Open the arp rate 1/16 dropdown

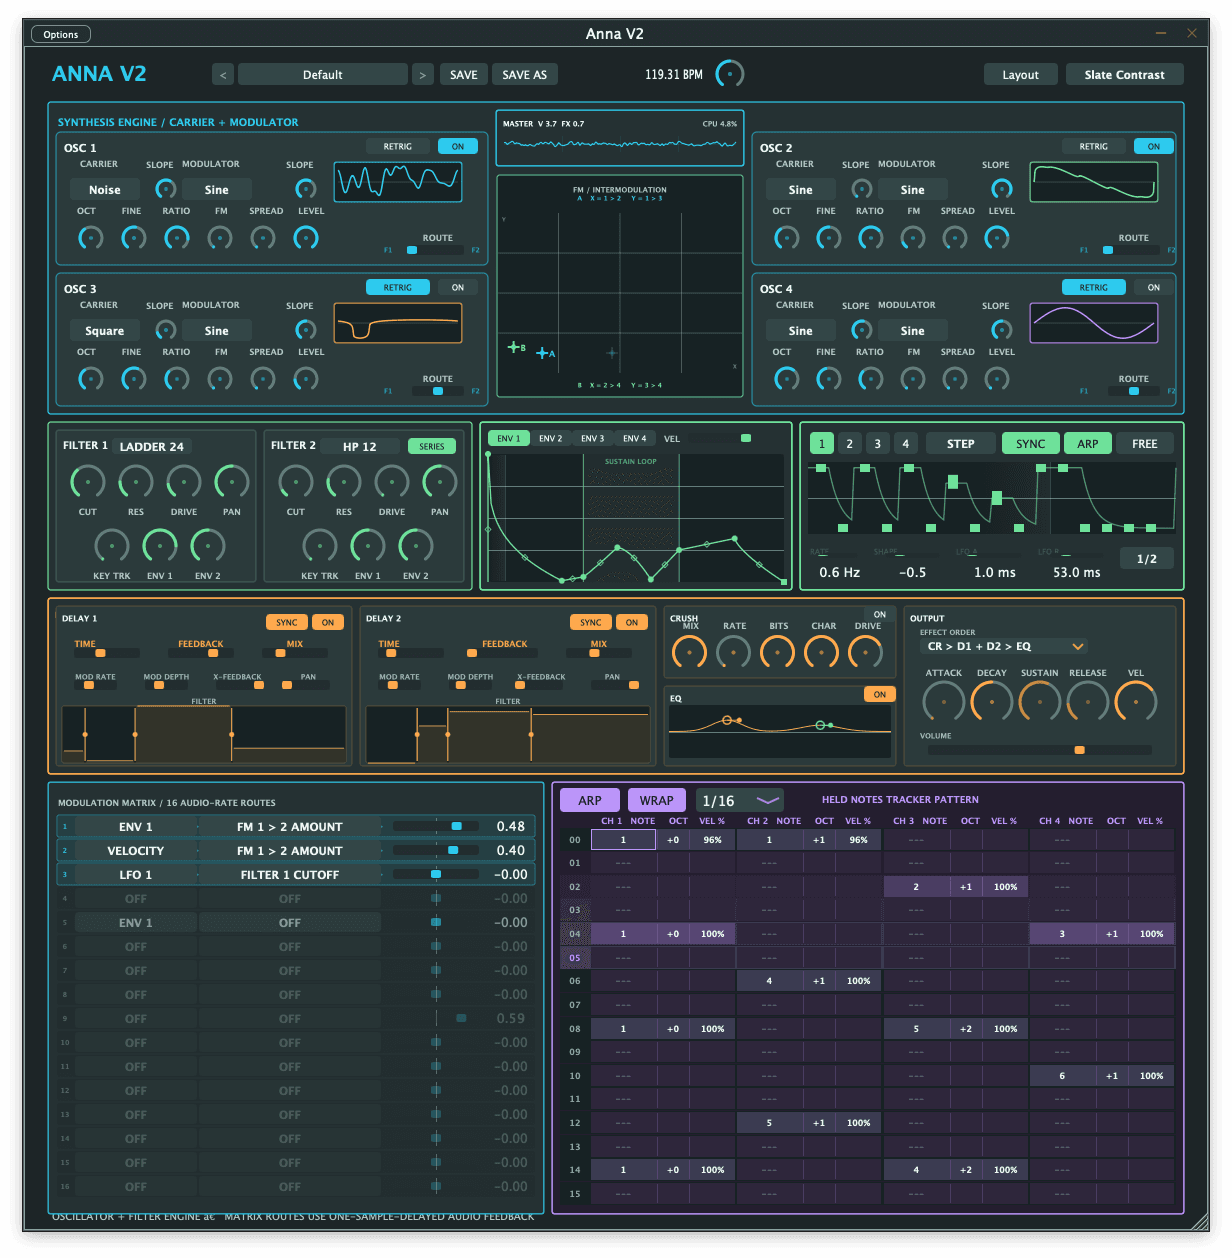point(740,800)
